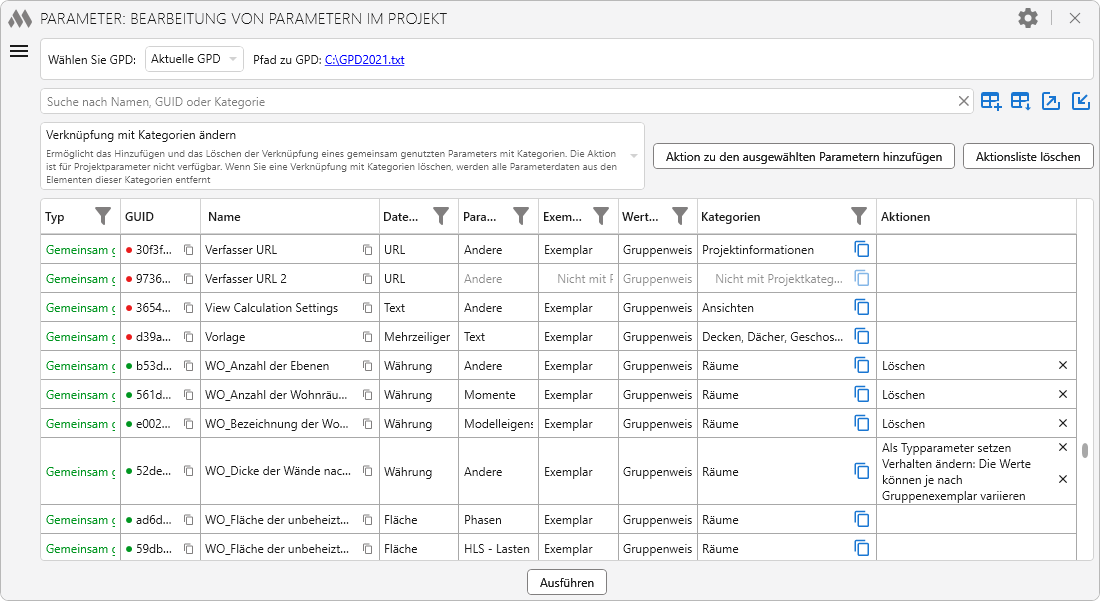Image resolution: width=1100 pixels, height=601 pixels.
Task: Open the filter for the Kategorien column
Action: pyautogui.click(x=858, y=216)
